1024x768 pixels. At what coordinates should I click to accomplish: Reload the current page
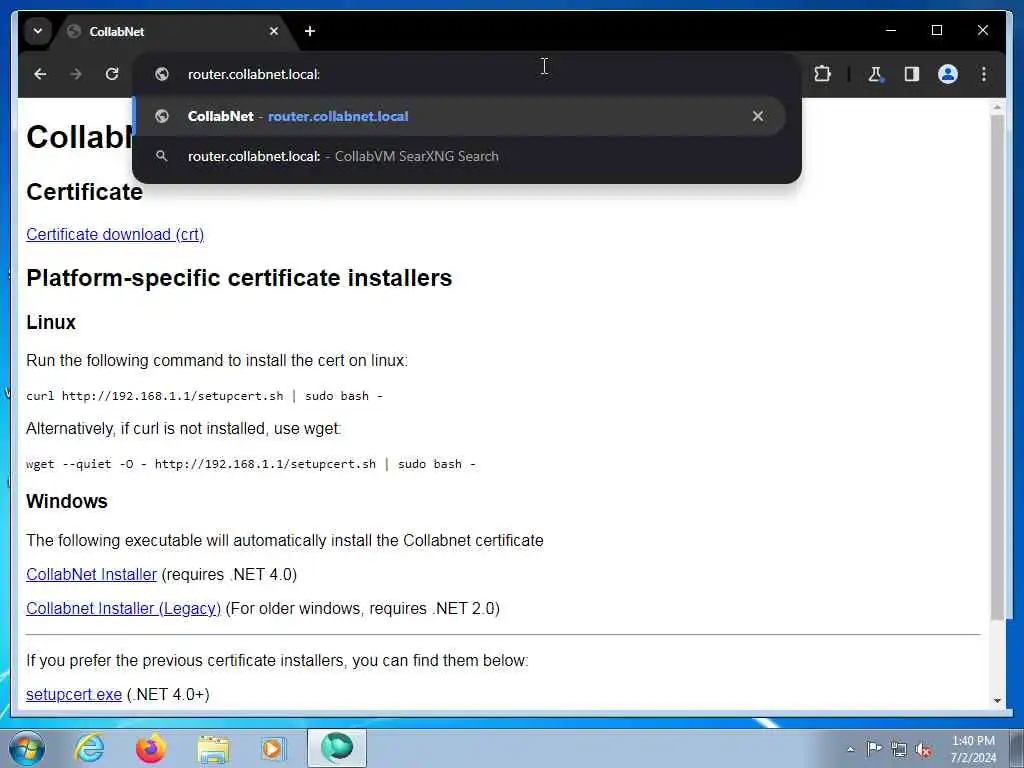pos(112,74)
